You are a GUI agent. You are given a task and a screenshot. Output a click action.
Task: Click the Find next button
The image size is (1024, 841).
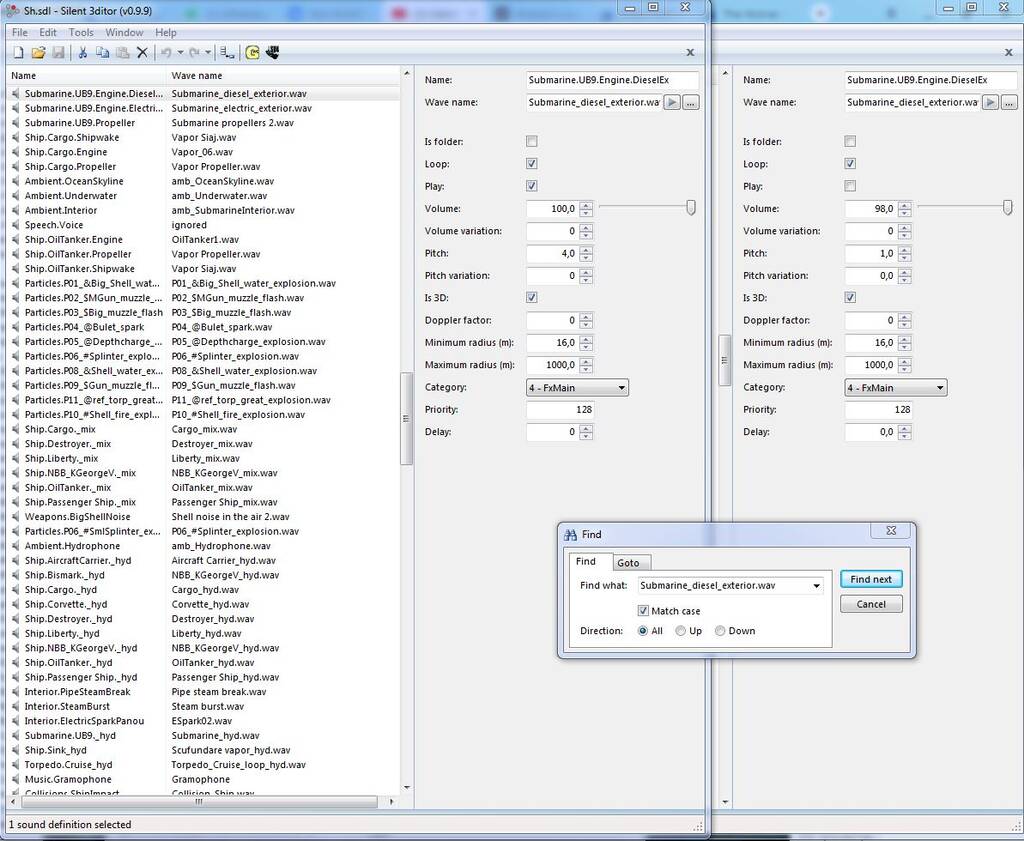pos(871,579)
